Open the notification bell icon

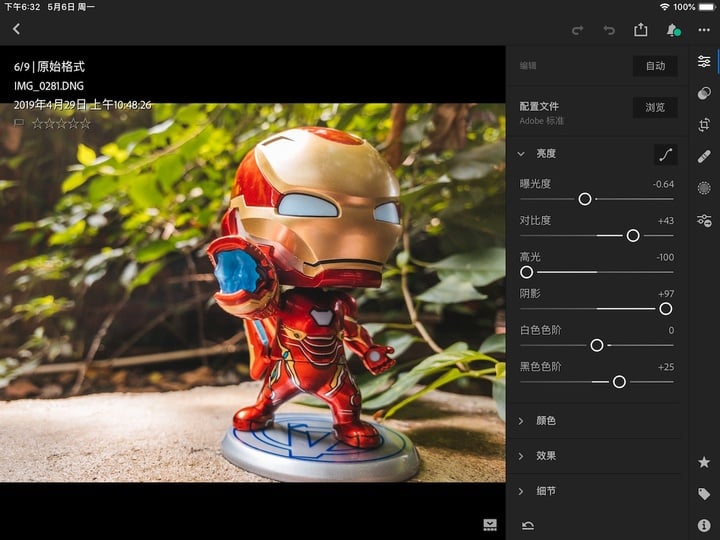click(x=673, y=30)
